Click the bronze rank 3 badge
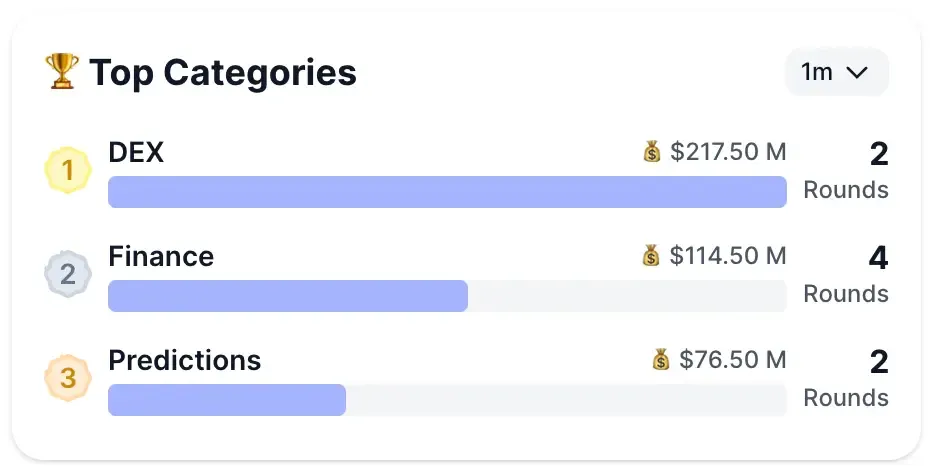This screenshot has width=932, height=470. pyautogui.click(x=68, y=379)
